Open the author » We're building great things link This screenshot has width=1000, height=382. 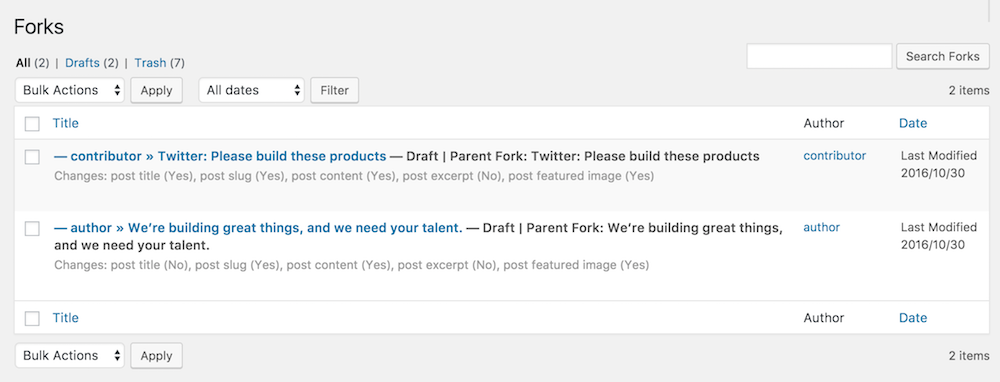coord(258,228)
